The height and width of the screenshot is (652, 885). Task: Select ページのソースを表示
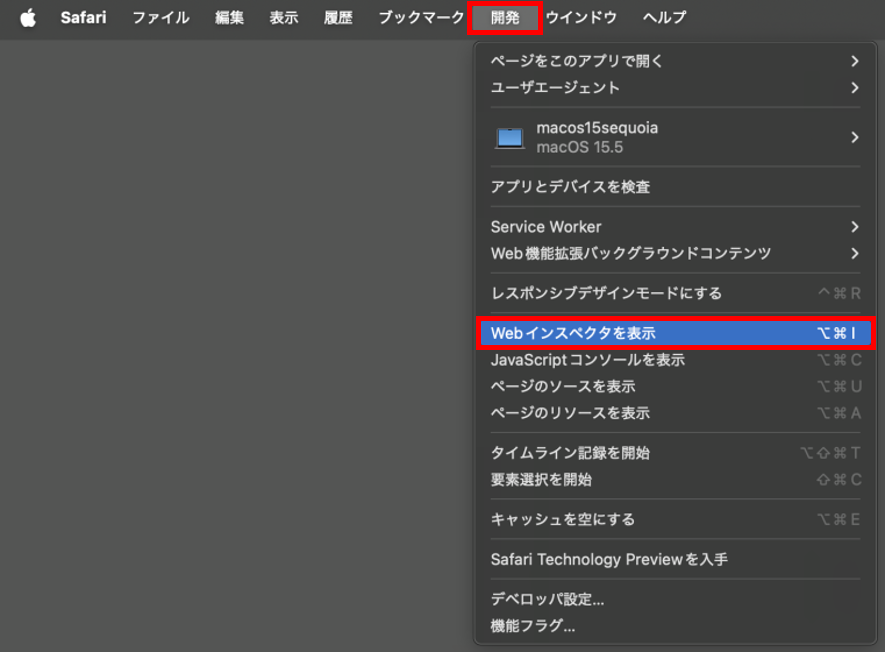click(675, 386)
